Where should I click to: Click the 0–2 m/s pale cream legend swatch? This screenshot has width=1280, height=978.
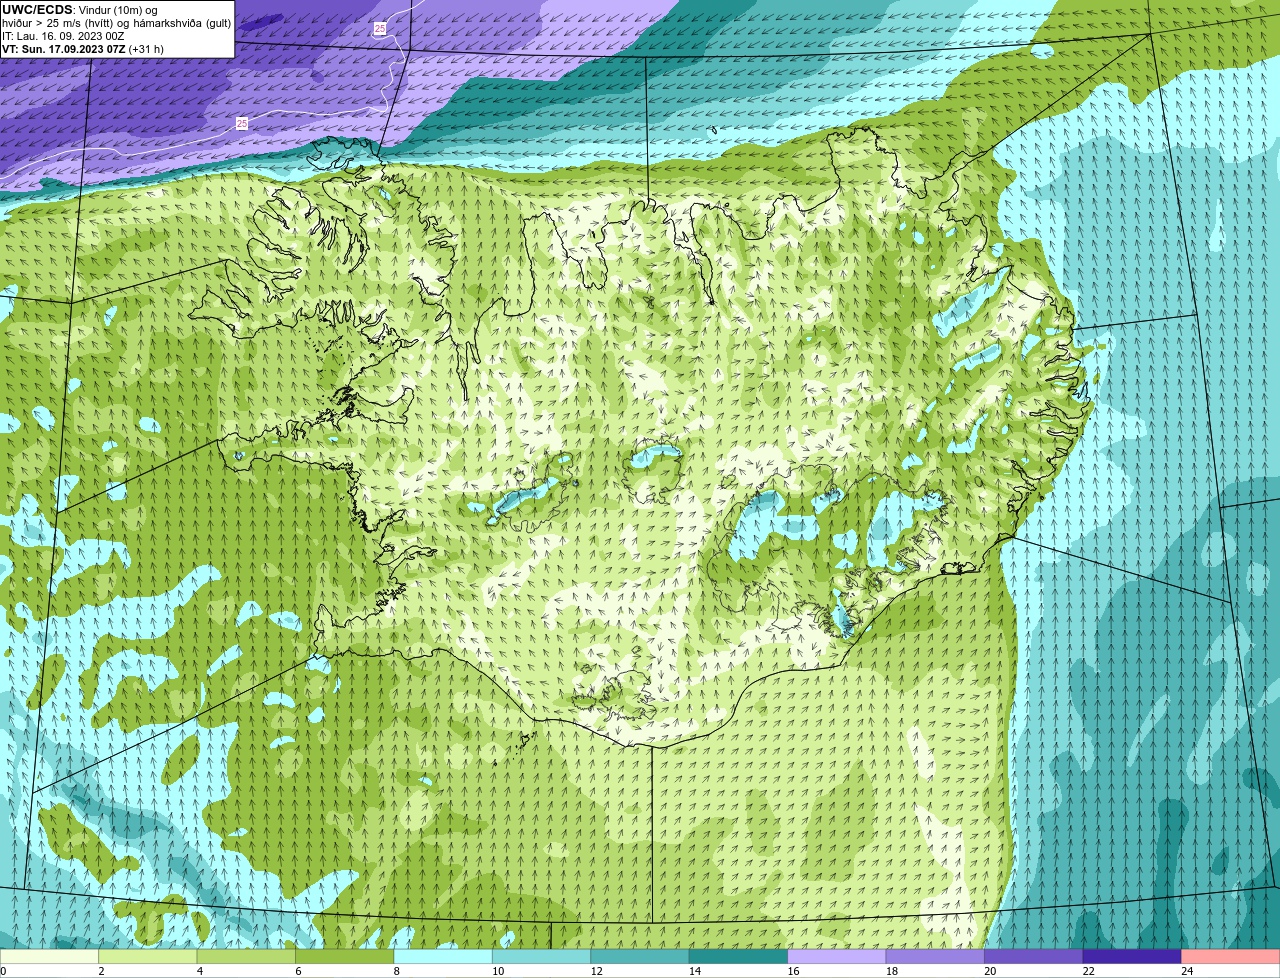click(x=50, y=956)
